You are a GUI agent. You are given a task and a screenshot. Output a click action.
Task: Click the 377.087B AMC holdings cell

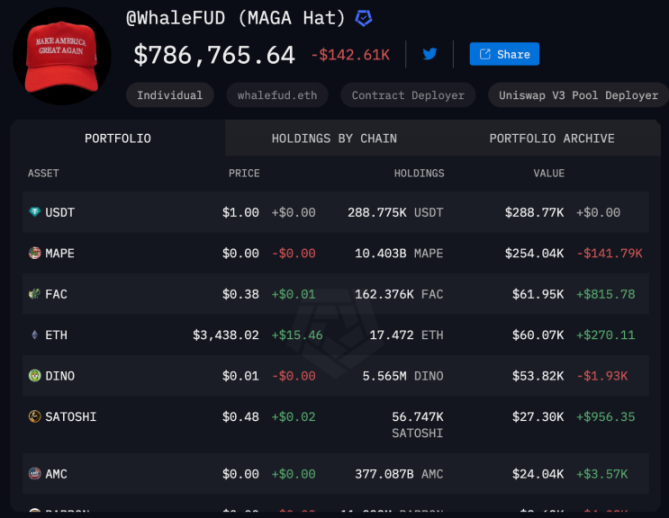tap(399, 474)
